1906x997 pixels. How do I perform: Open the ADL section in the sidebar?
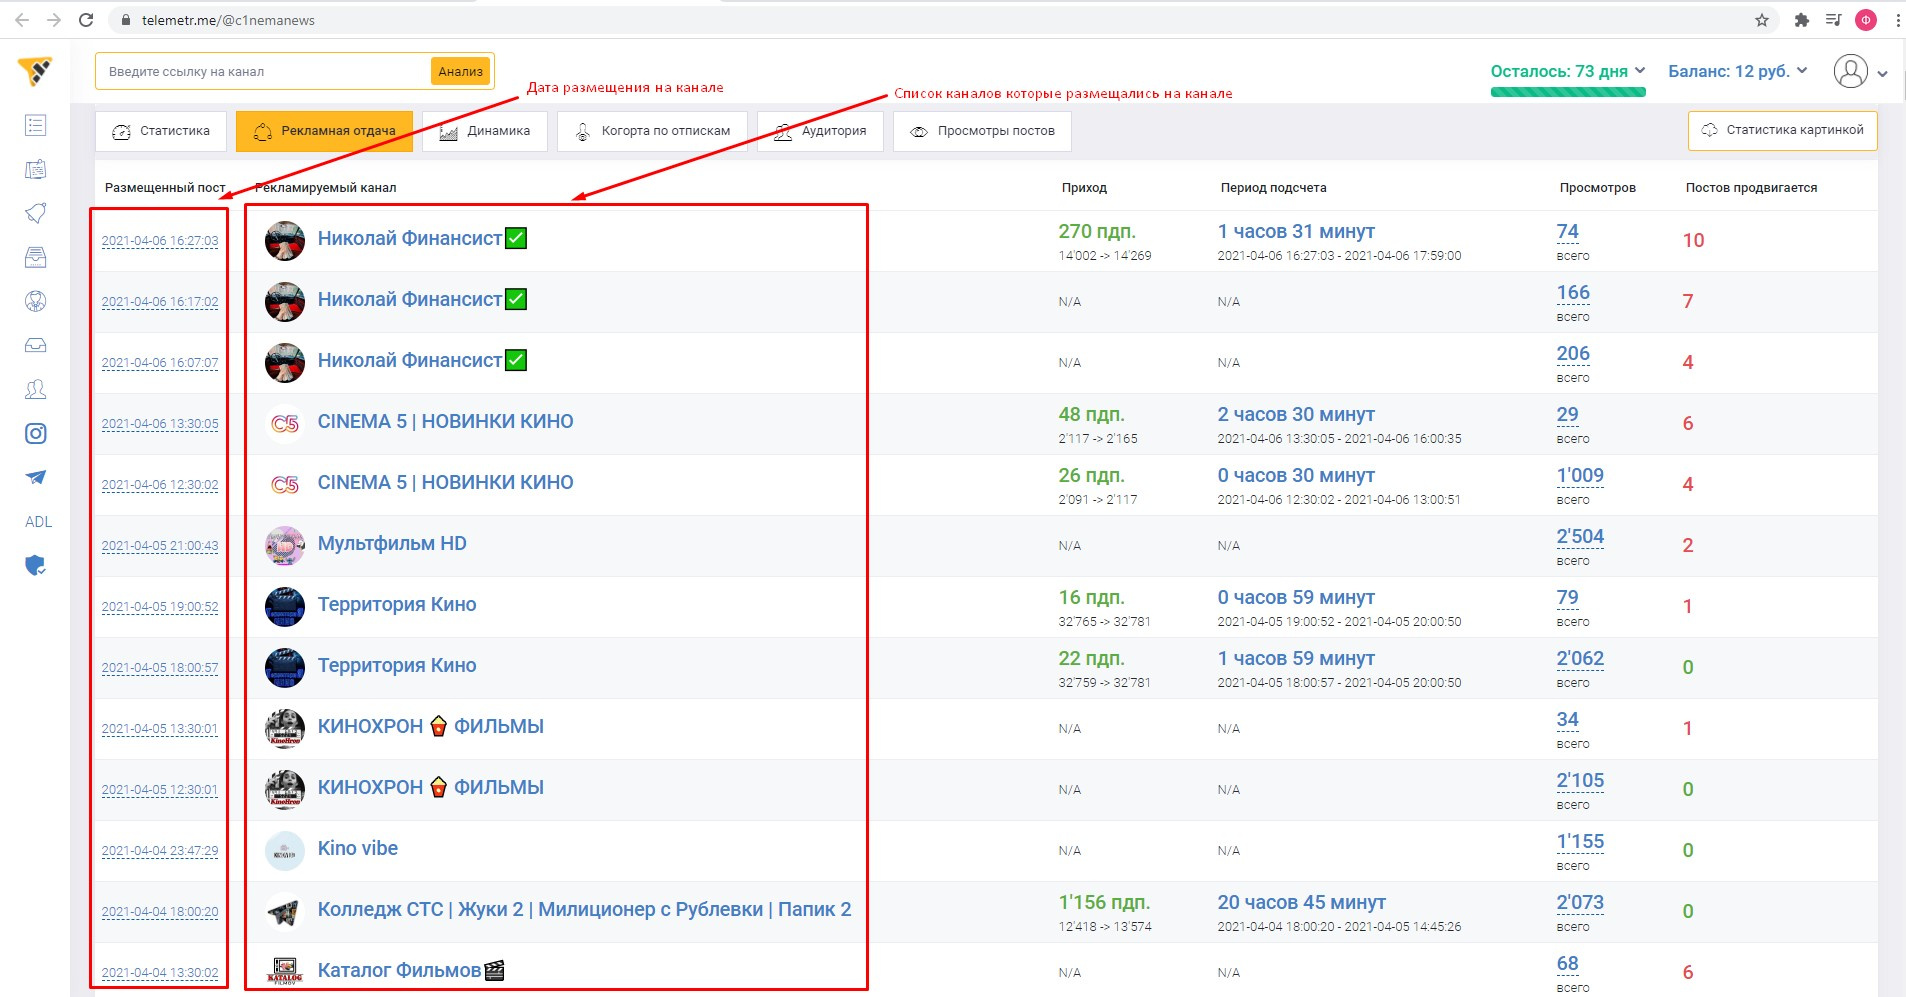pos(38,522)
